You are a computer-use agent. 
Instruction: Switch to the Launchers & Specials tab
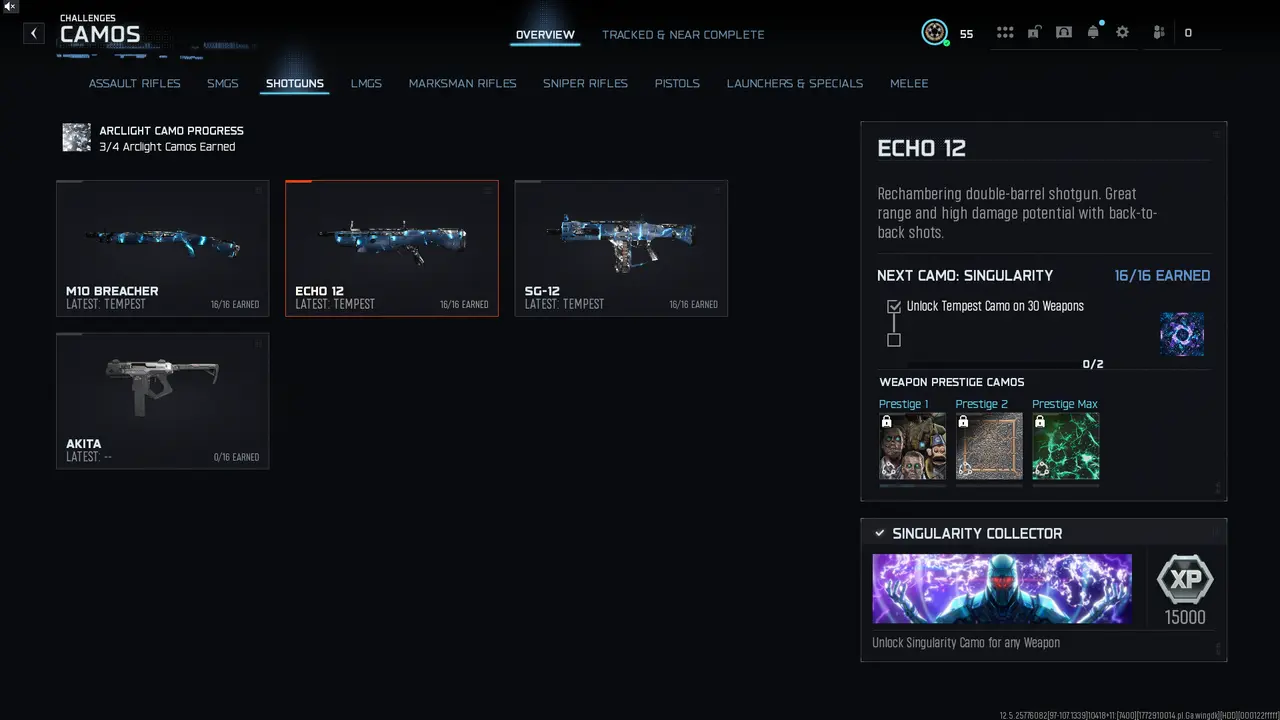(795, 83)
